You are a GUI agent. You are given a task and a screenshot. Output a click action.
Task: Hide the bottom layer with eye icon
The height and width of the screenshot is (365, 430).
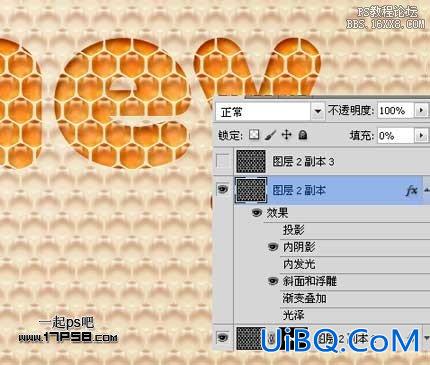(223, 337)
